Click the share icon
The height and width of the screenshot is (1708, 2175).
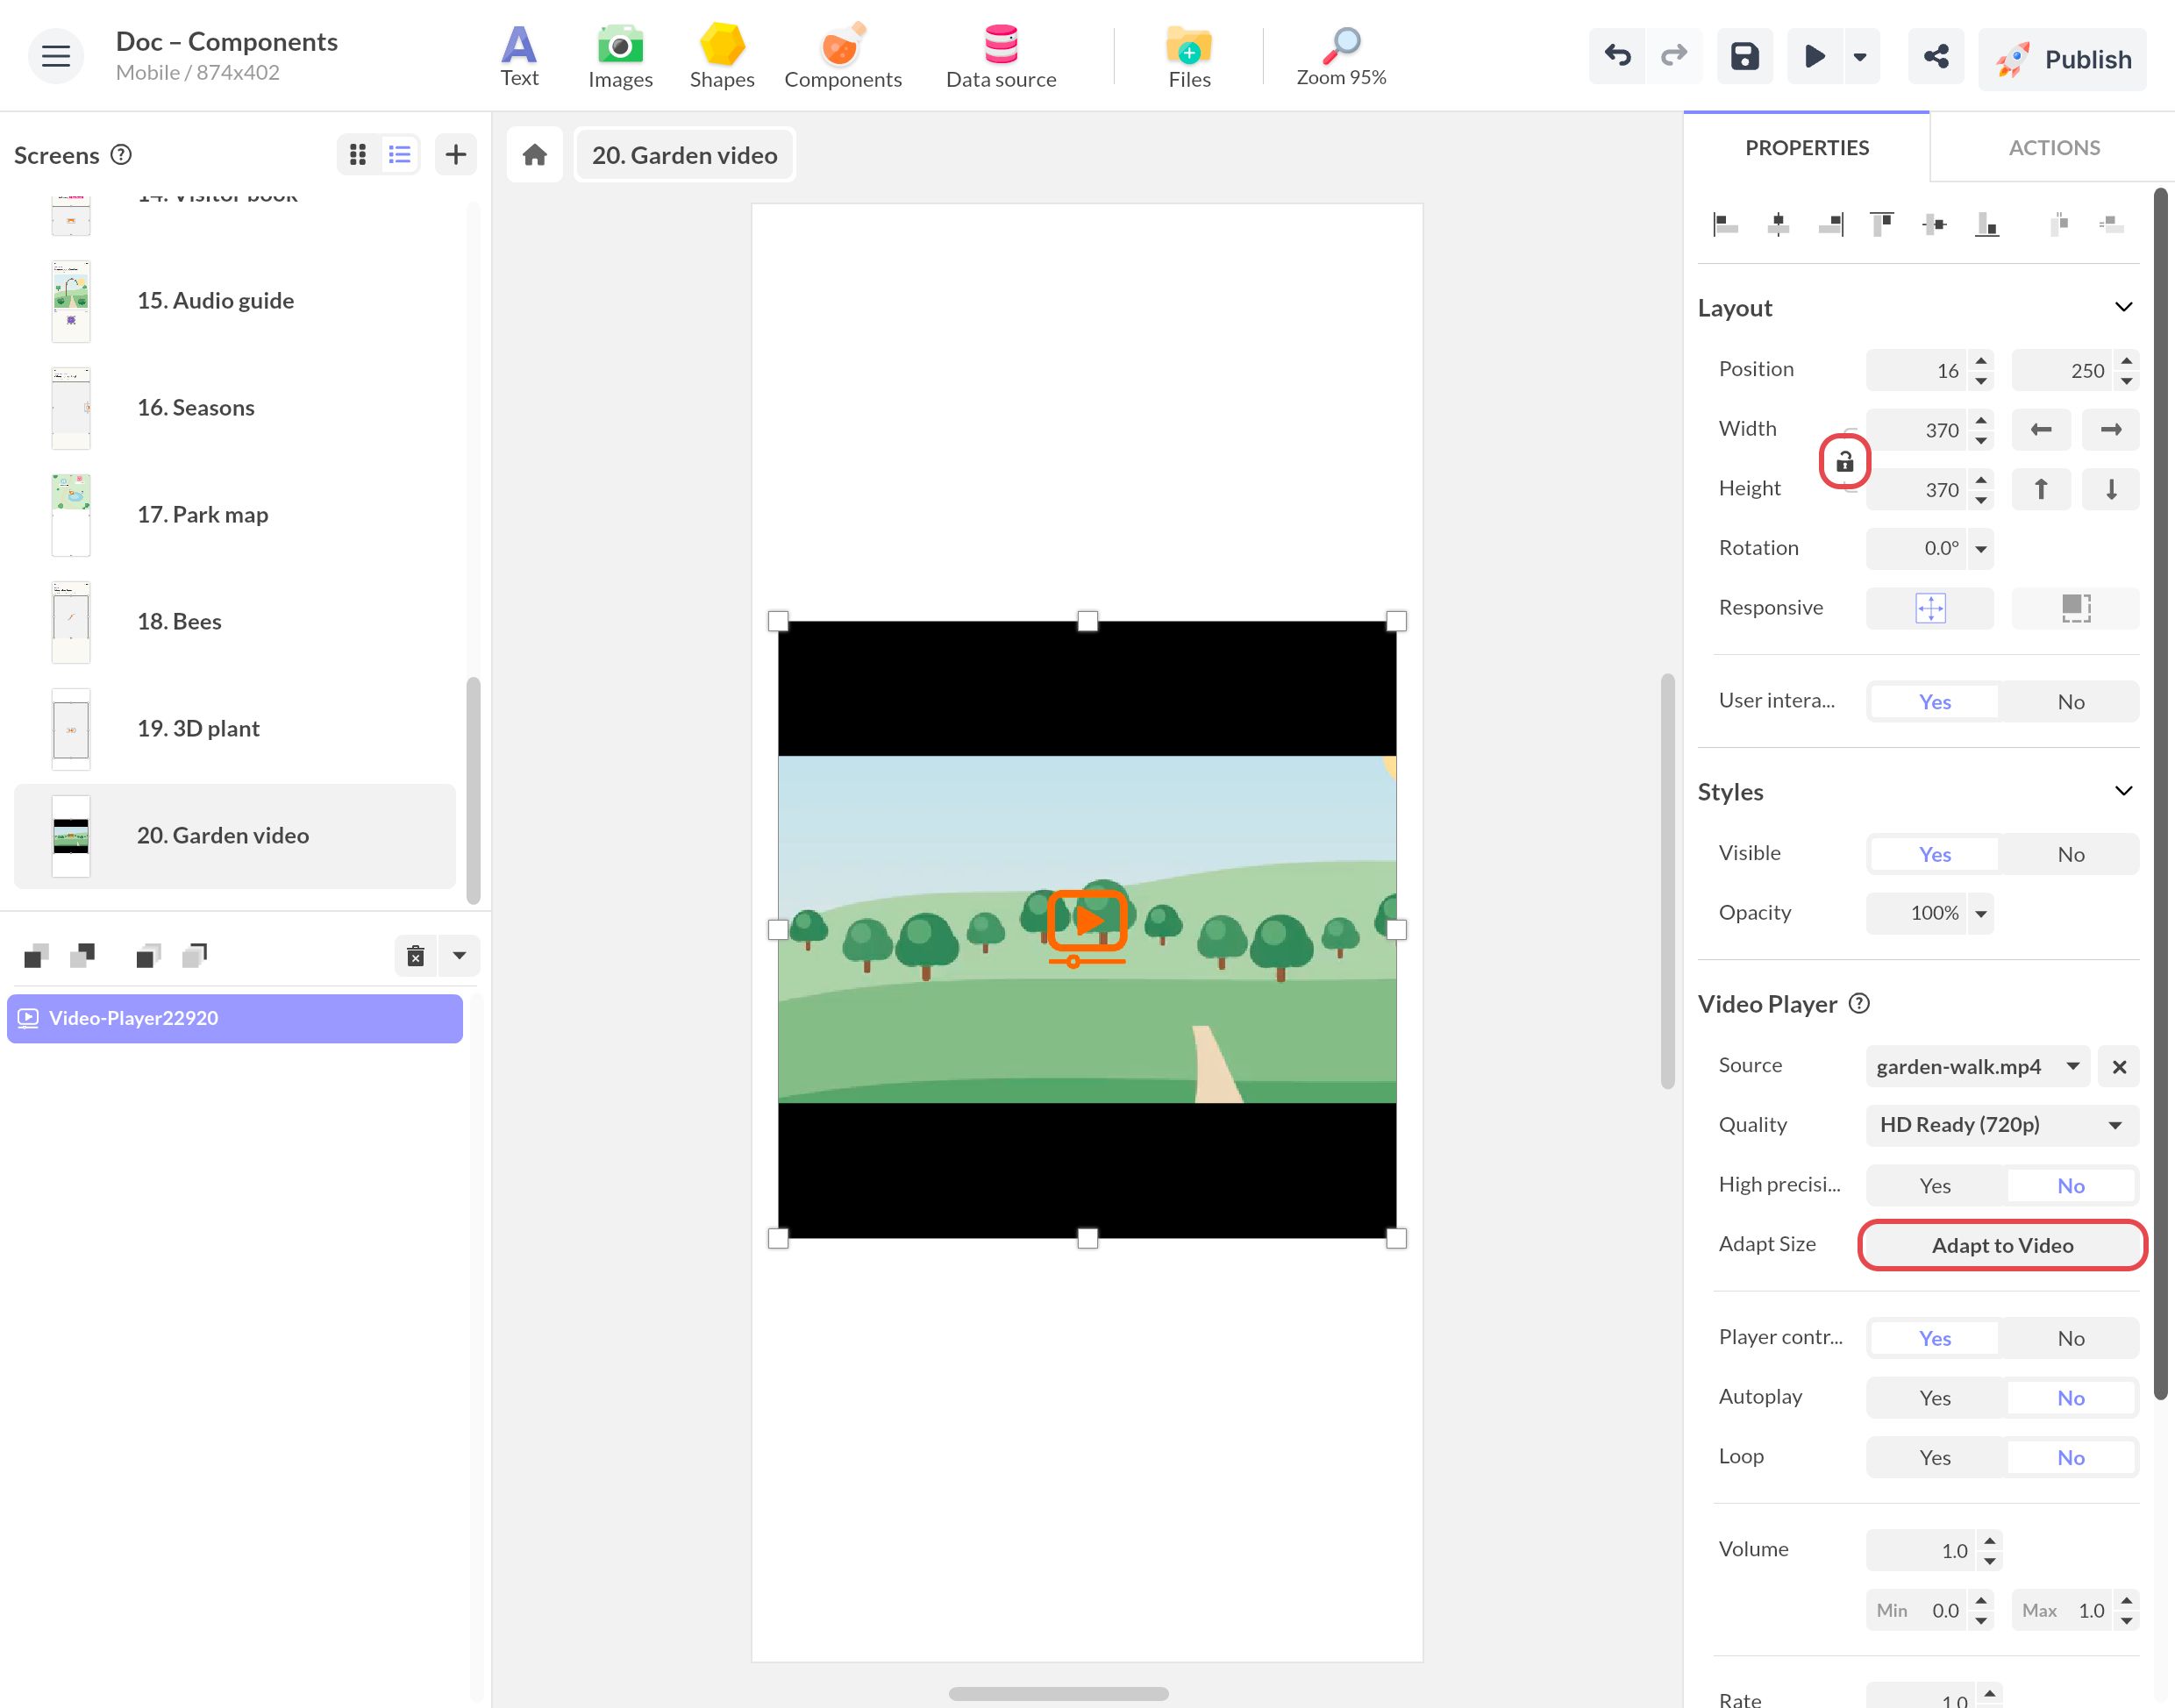point(1935,57)
